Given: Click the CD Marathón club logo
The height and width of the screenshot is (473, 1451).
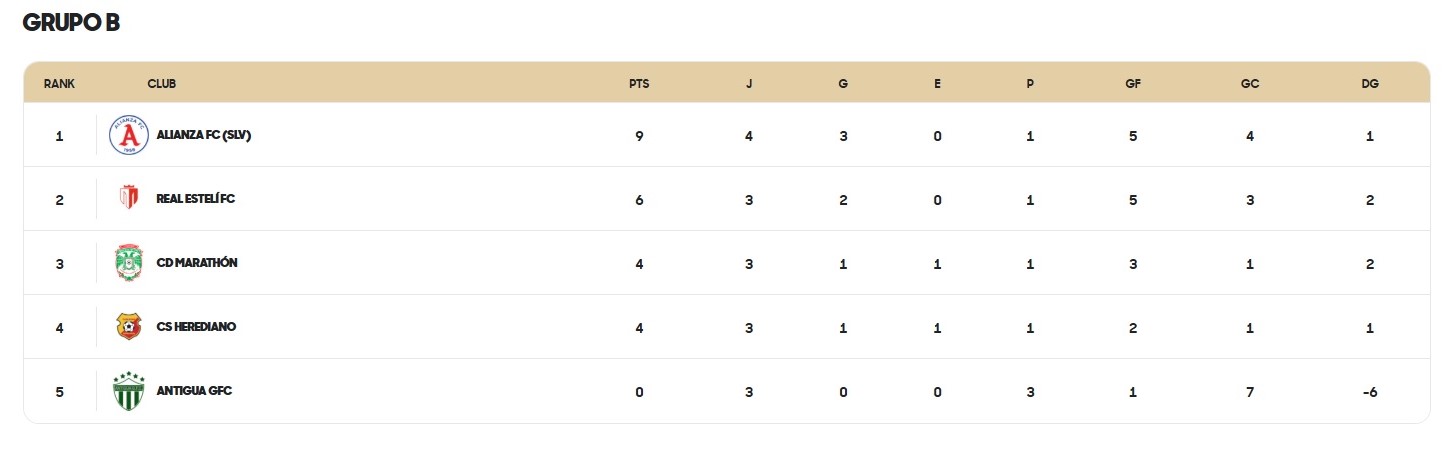Looking at the screenshot, I should coord(128,263).
